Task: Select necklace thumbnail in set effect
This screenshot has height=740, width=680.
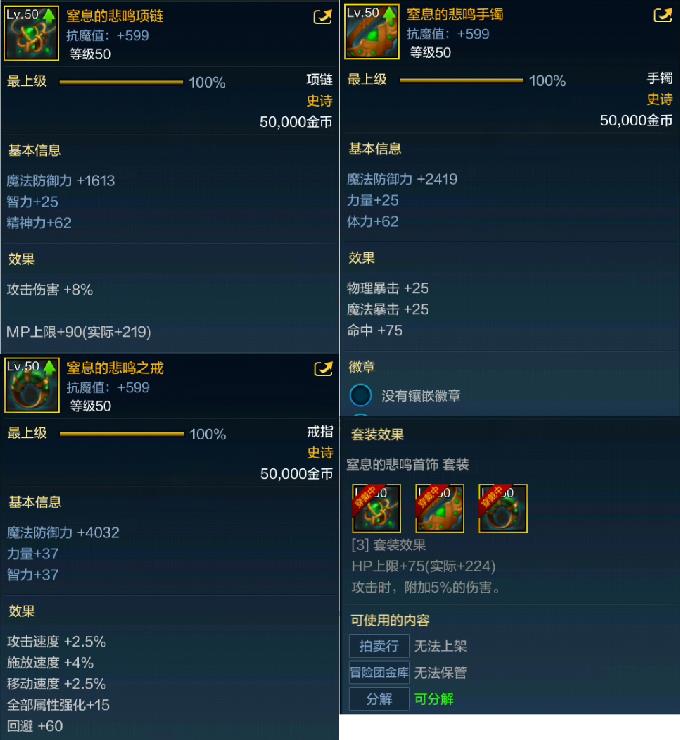Action: click(x=377, y=509)
